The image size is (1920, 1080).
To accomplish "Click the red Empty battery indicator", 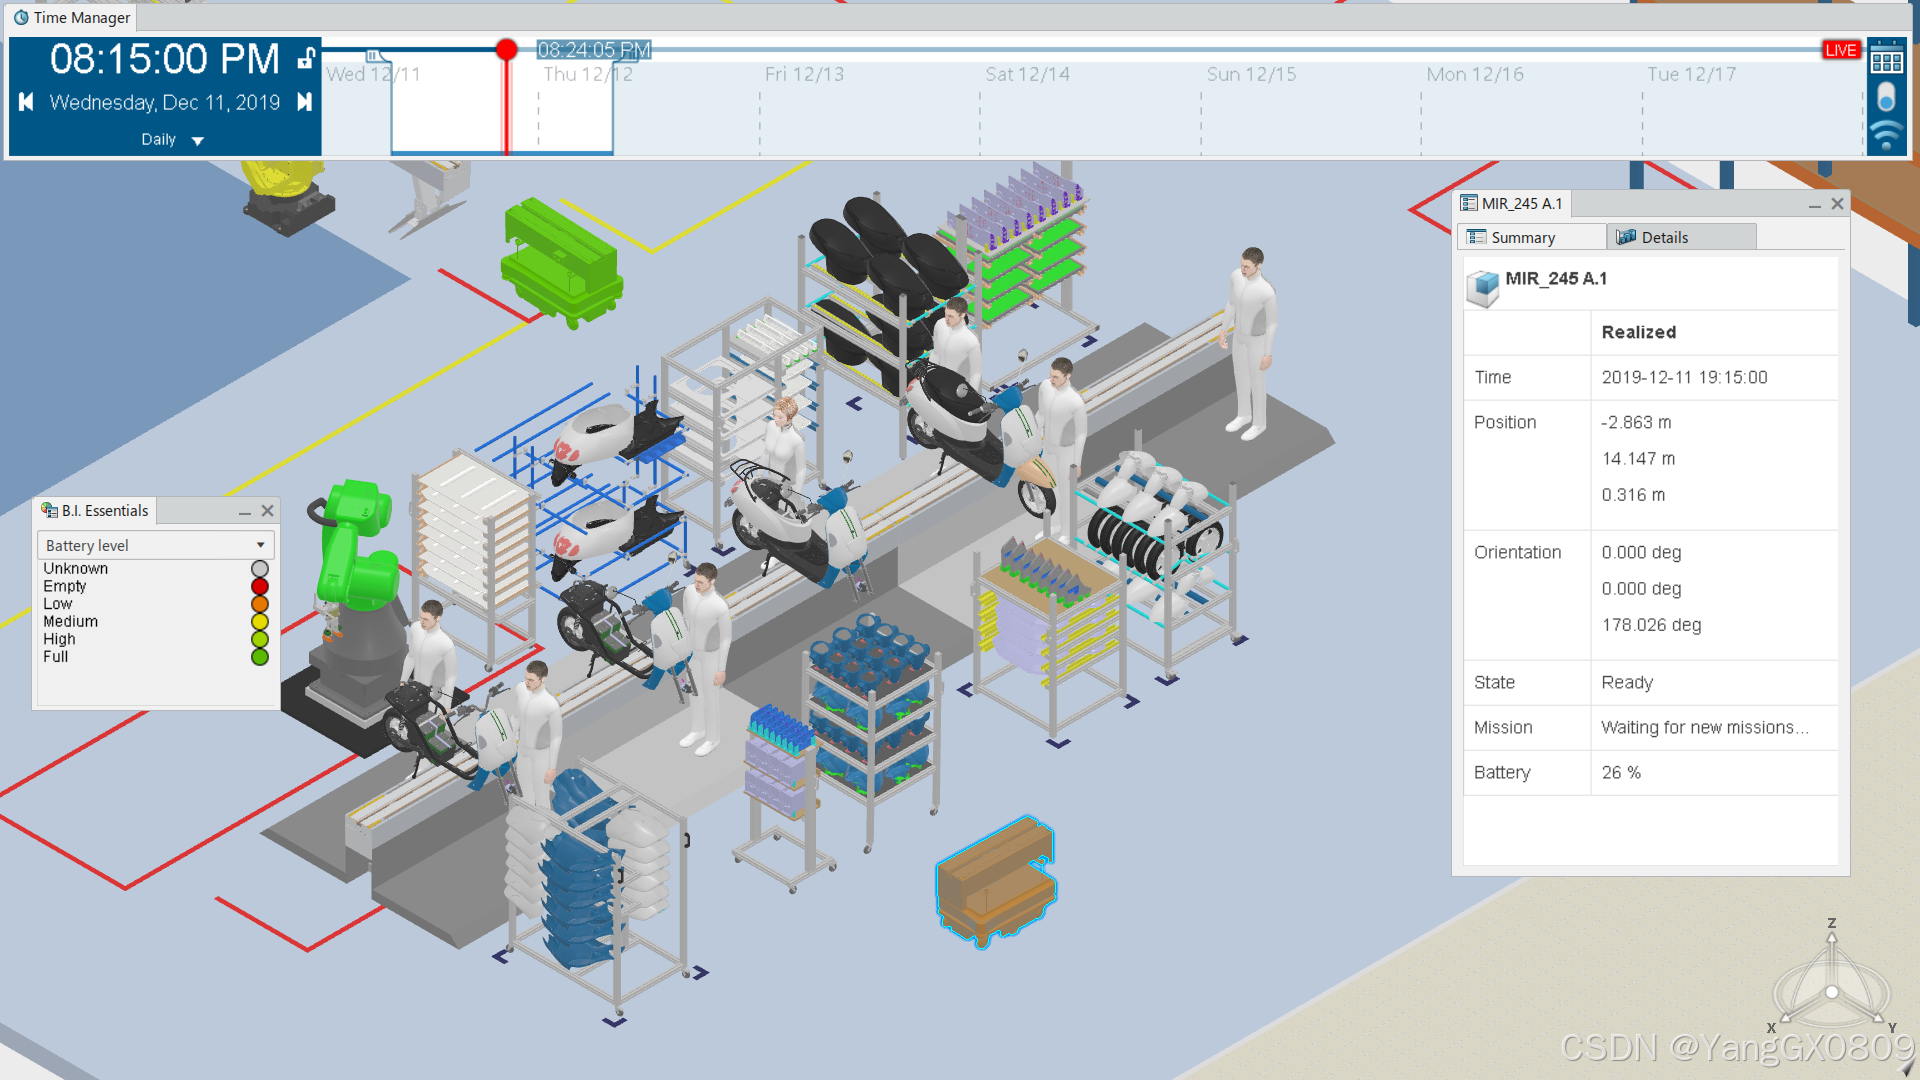I will click(260, 587).
